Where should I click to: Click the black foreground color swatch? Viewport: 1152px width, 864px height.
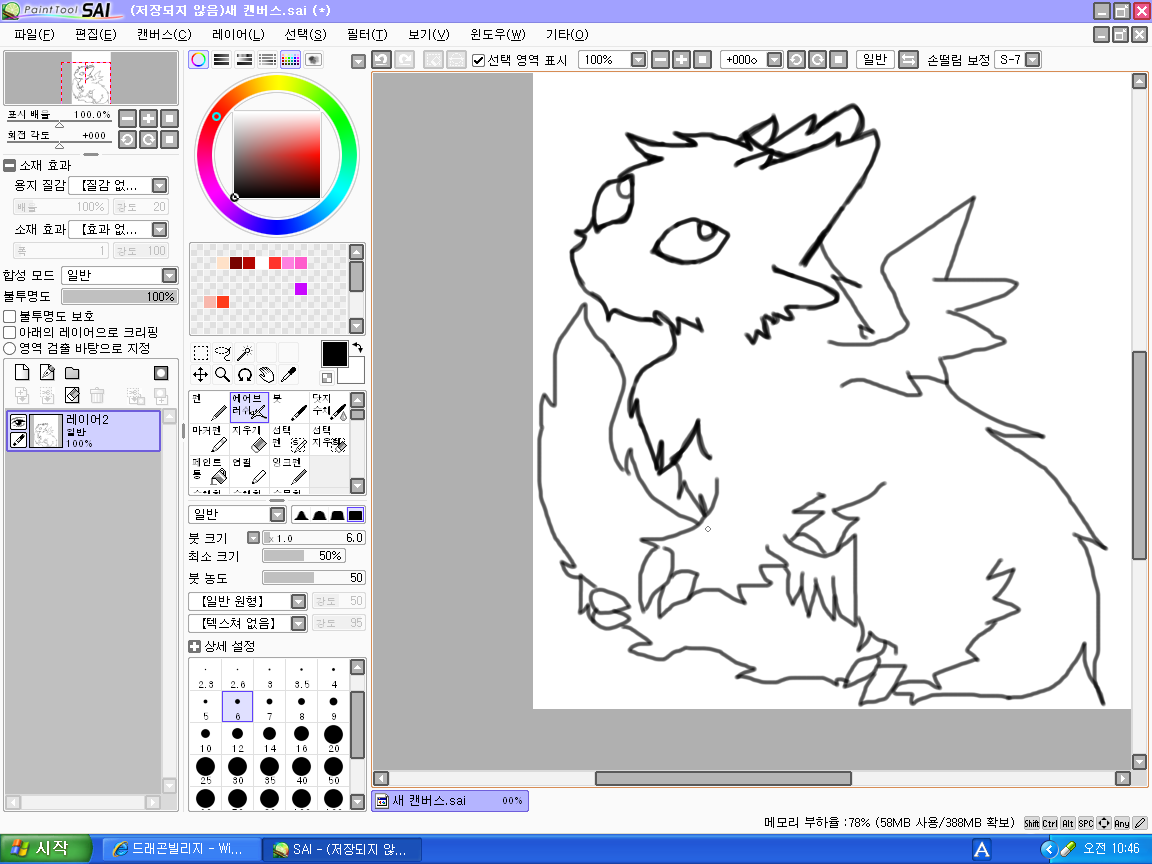pyautogui.click(x=334, y=354)
